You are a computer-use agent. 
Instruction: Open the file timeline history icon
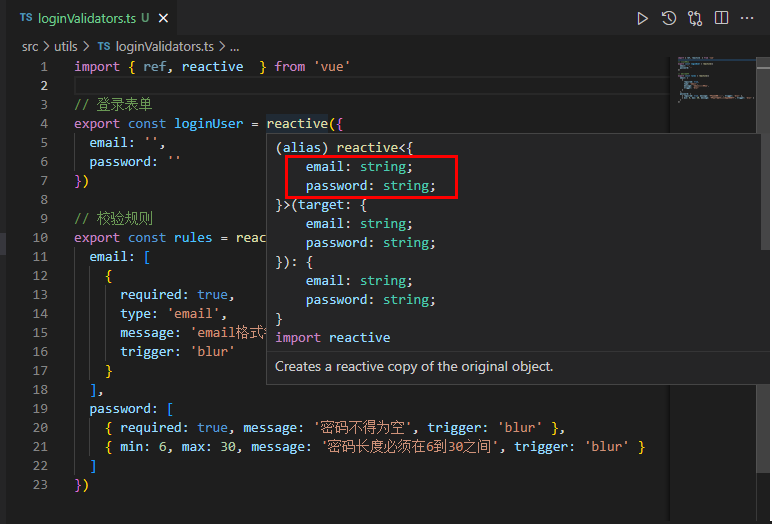tap(669, 19)
